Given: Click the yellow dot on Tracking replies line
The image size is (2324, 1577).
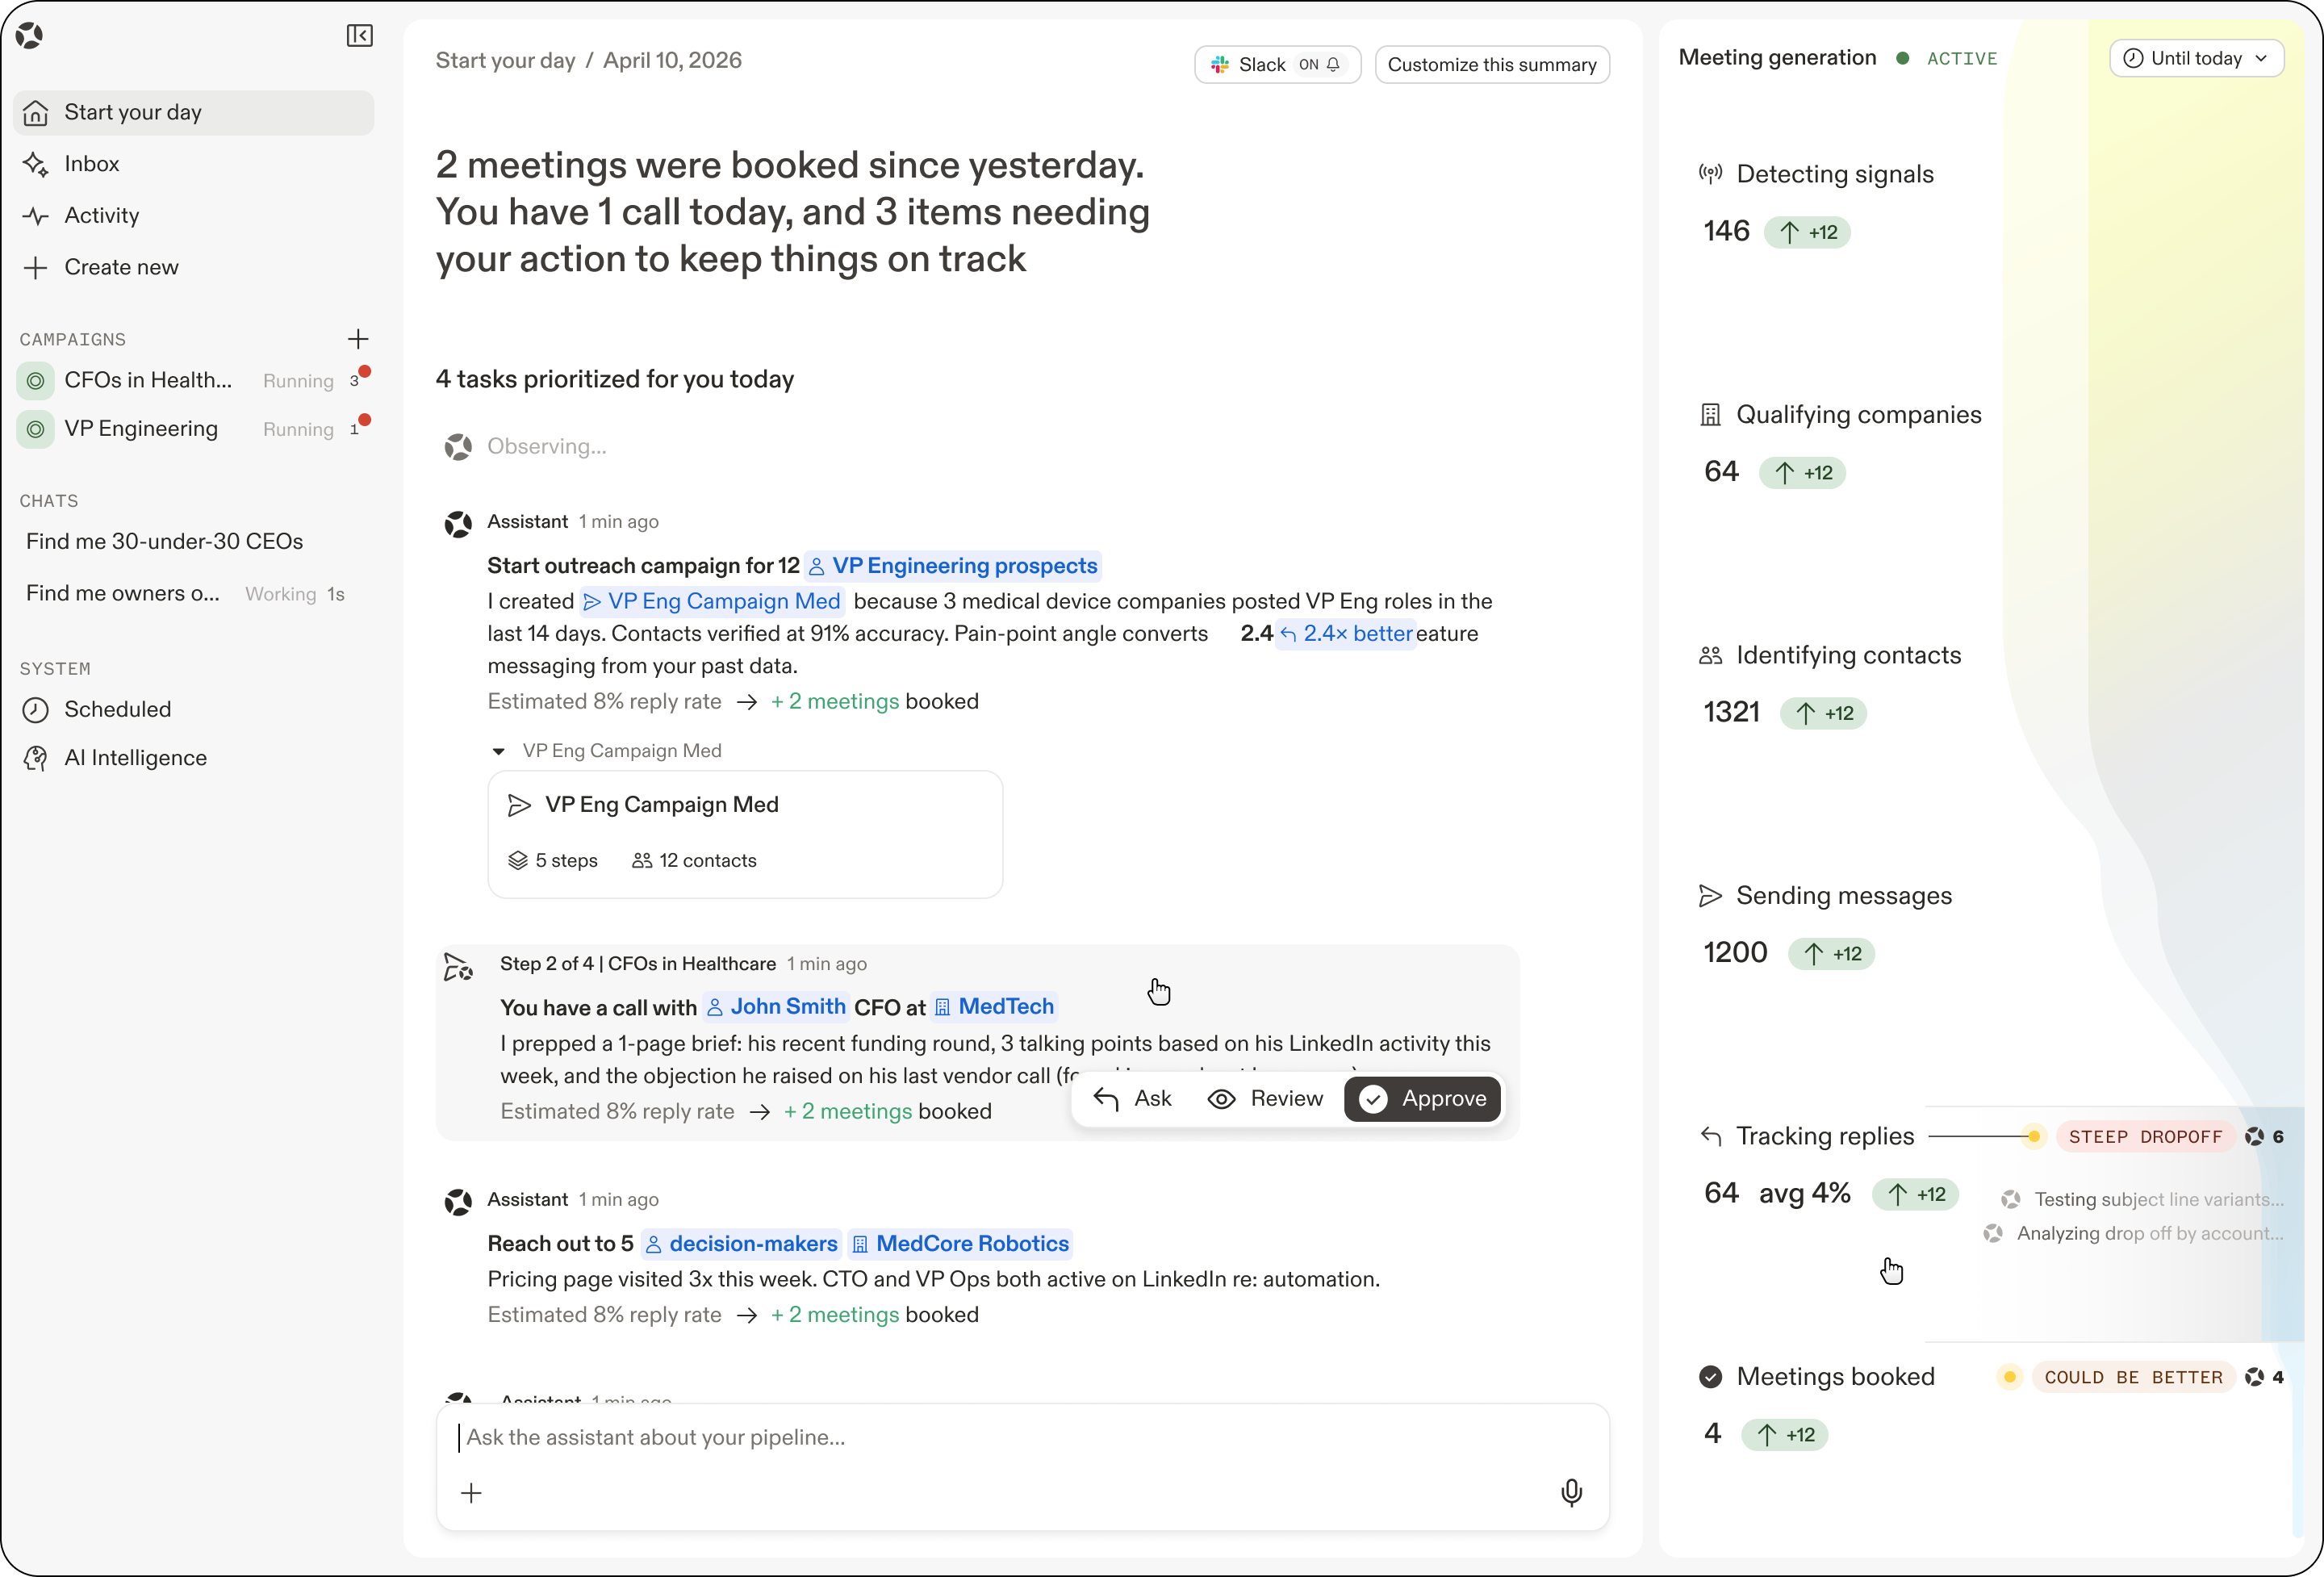Looking at the screenshot, I should (x=2033, y=1136).
